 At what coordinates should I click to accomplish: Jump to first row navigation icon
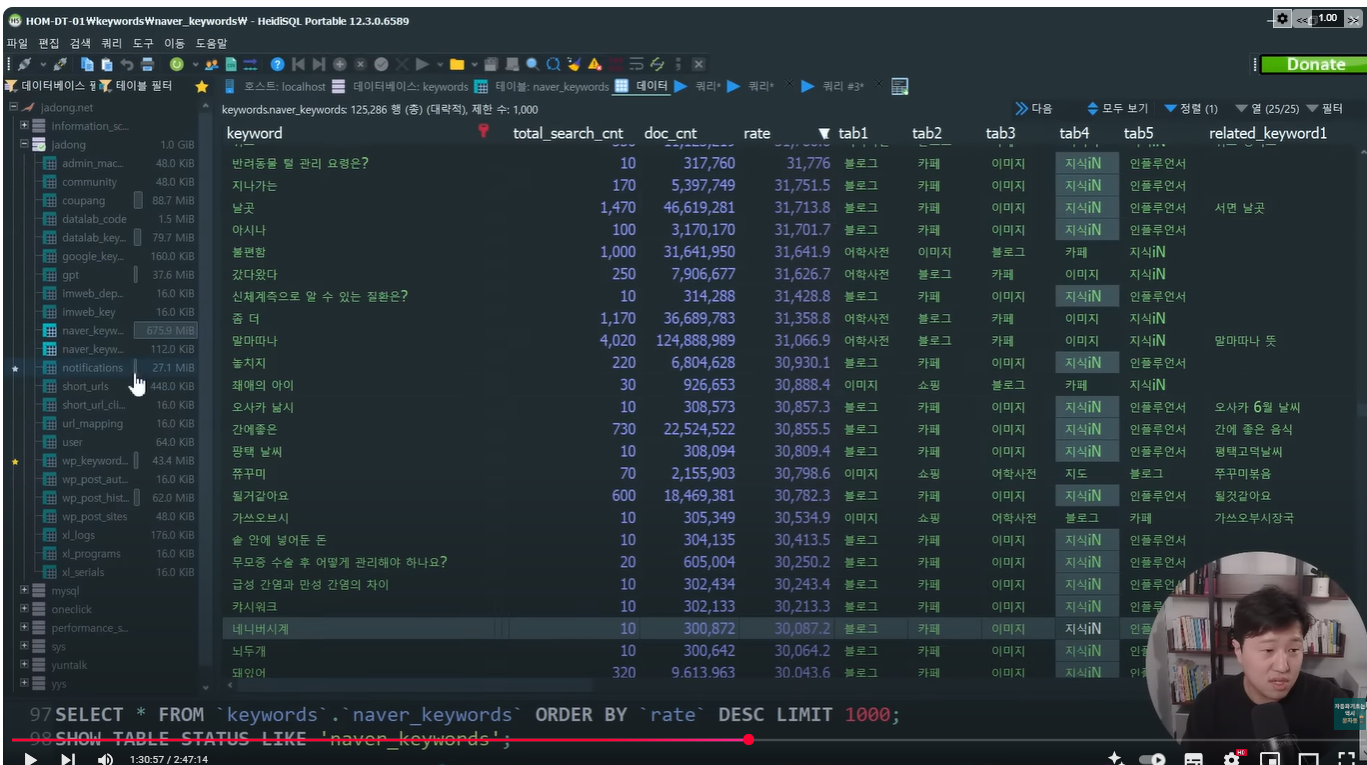tap(298, 64)
